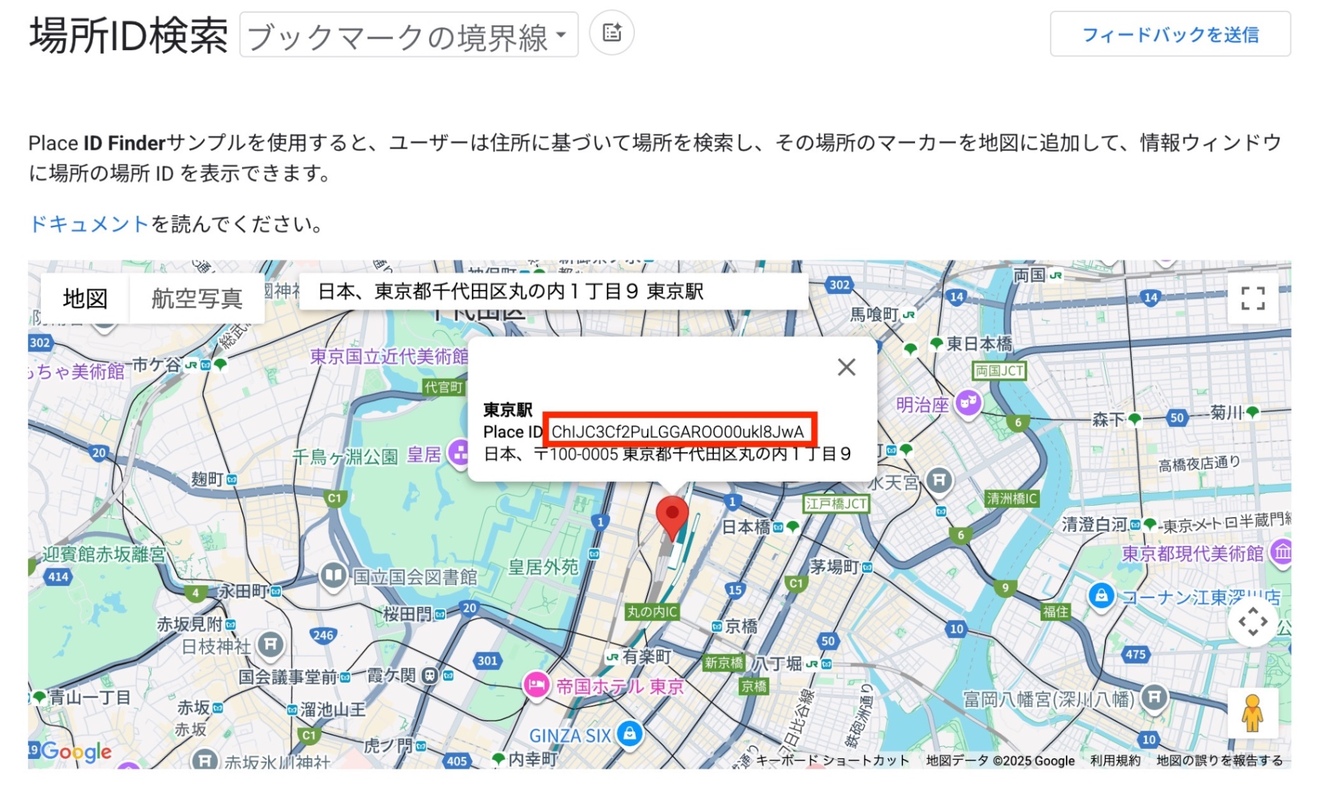Click 国立国会図書館 library icon
Viewport: 1320px width, 785px height.
(x=333, y=576)
